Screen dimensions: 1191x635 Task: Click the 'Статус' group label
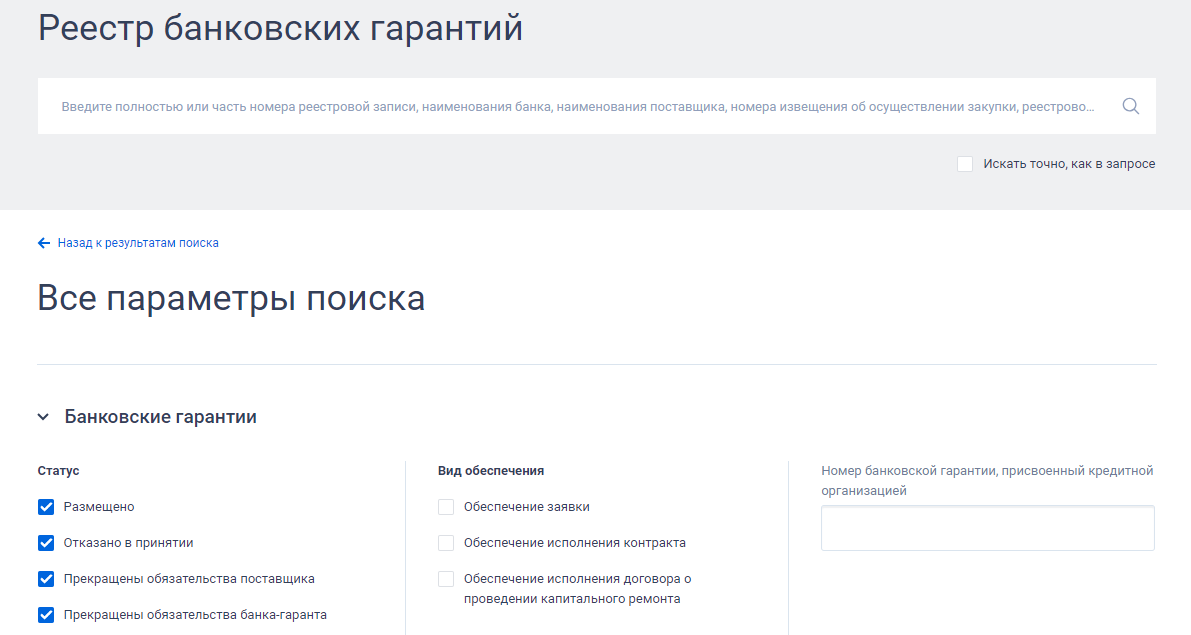point(58,471)
